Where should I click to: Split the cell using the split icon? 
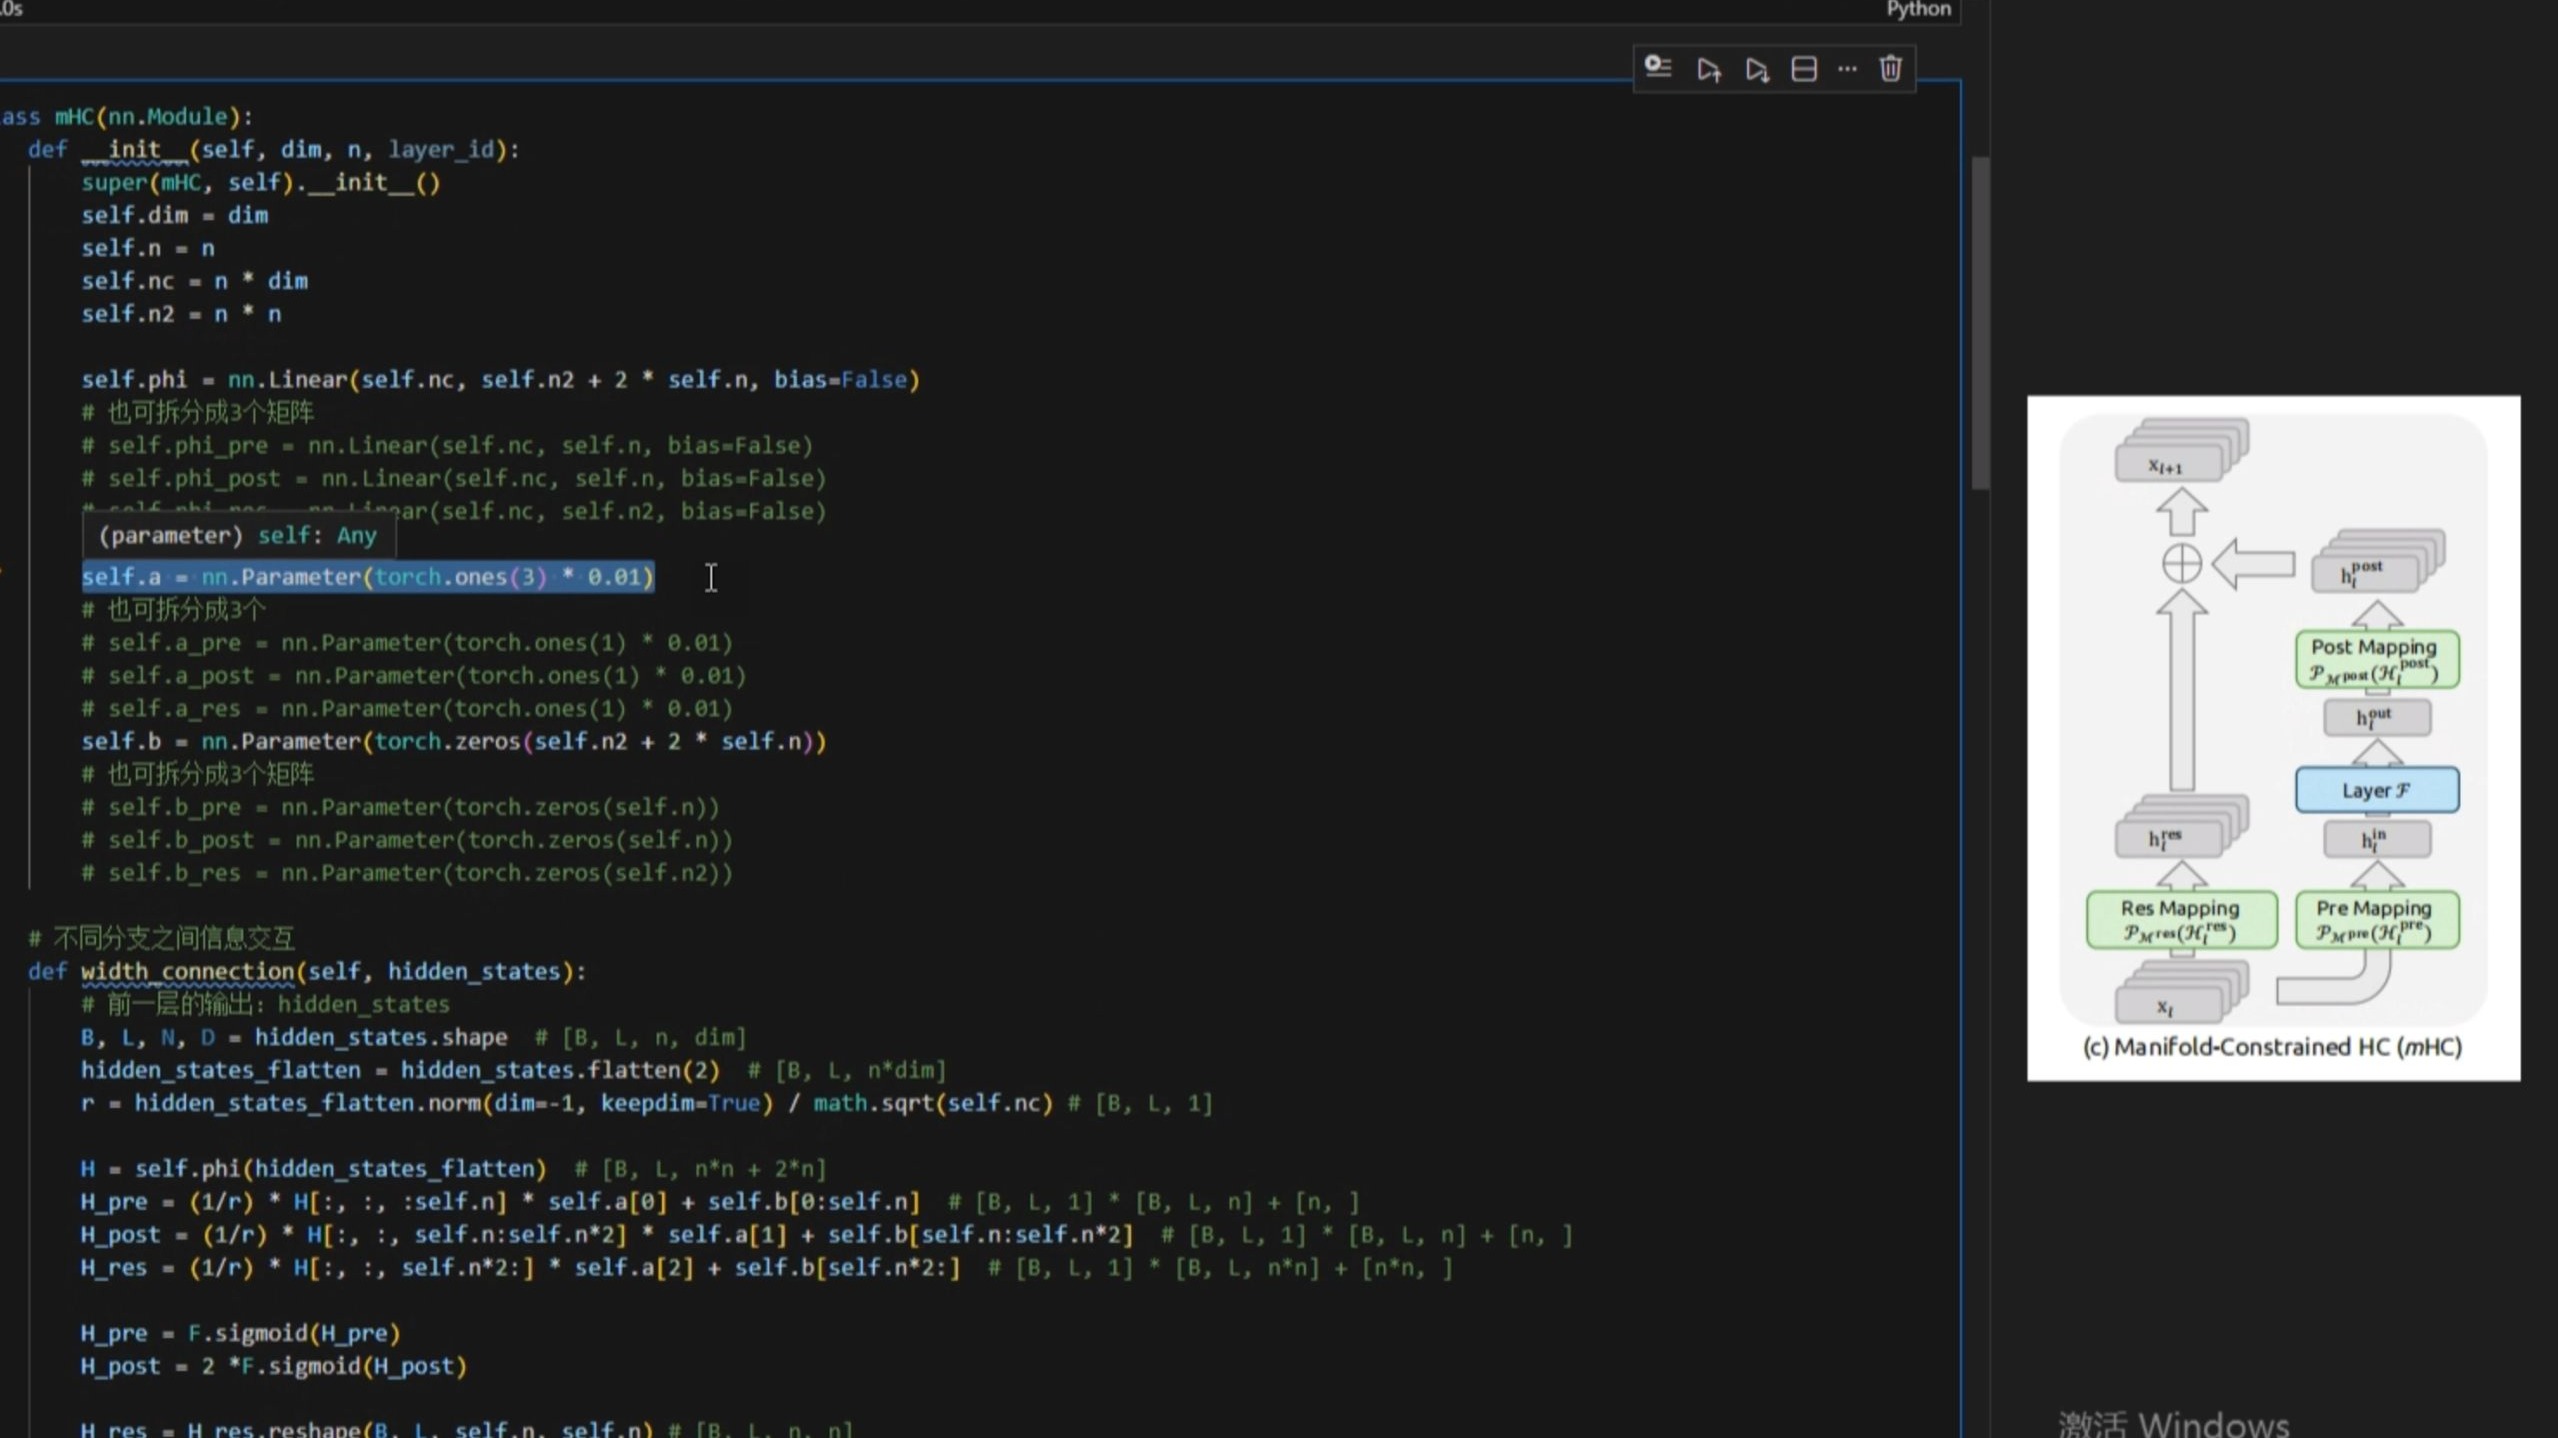[1803, 69]
